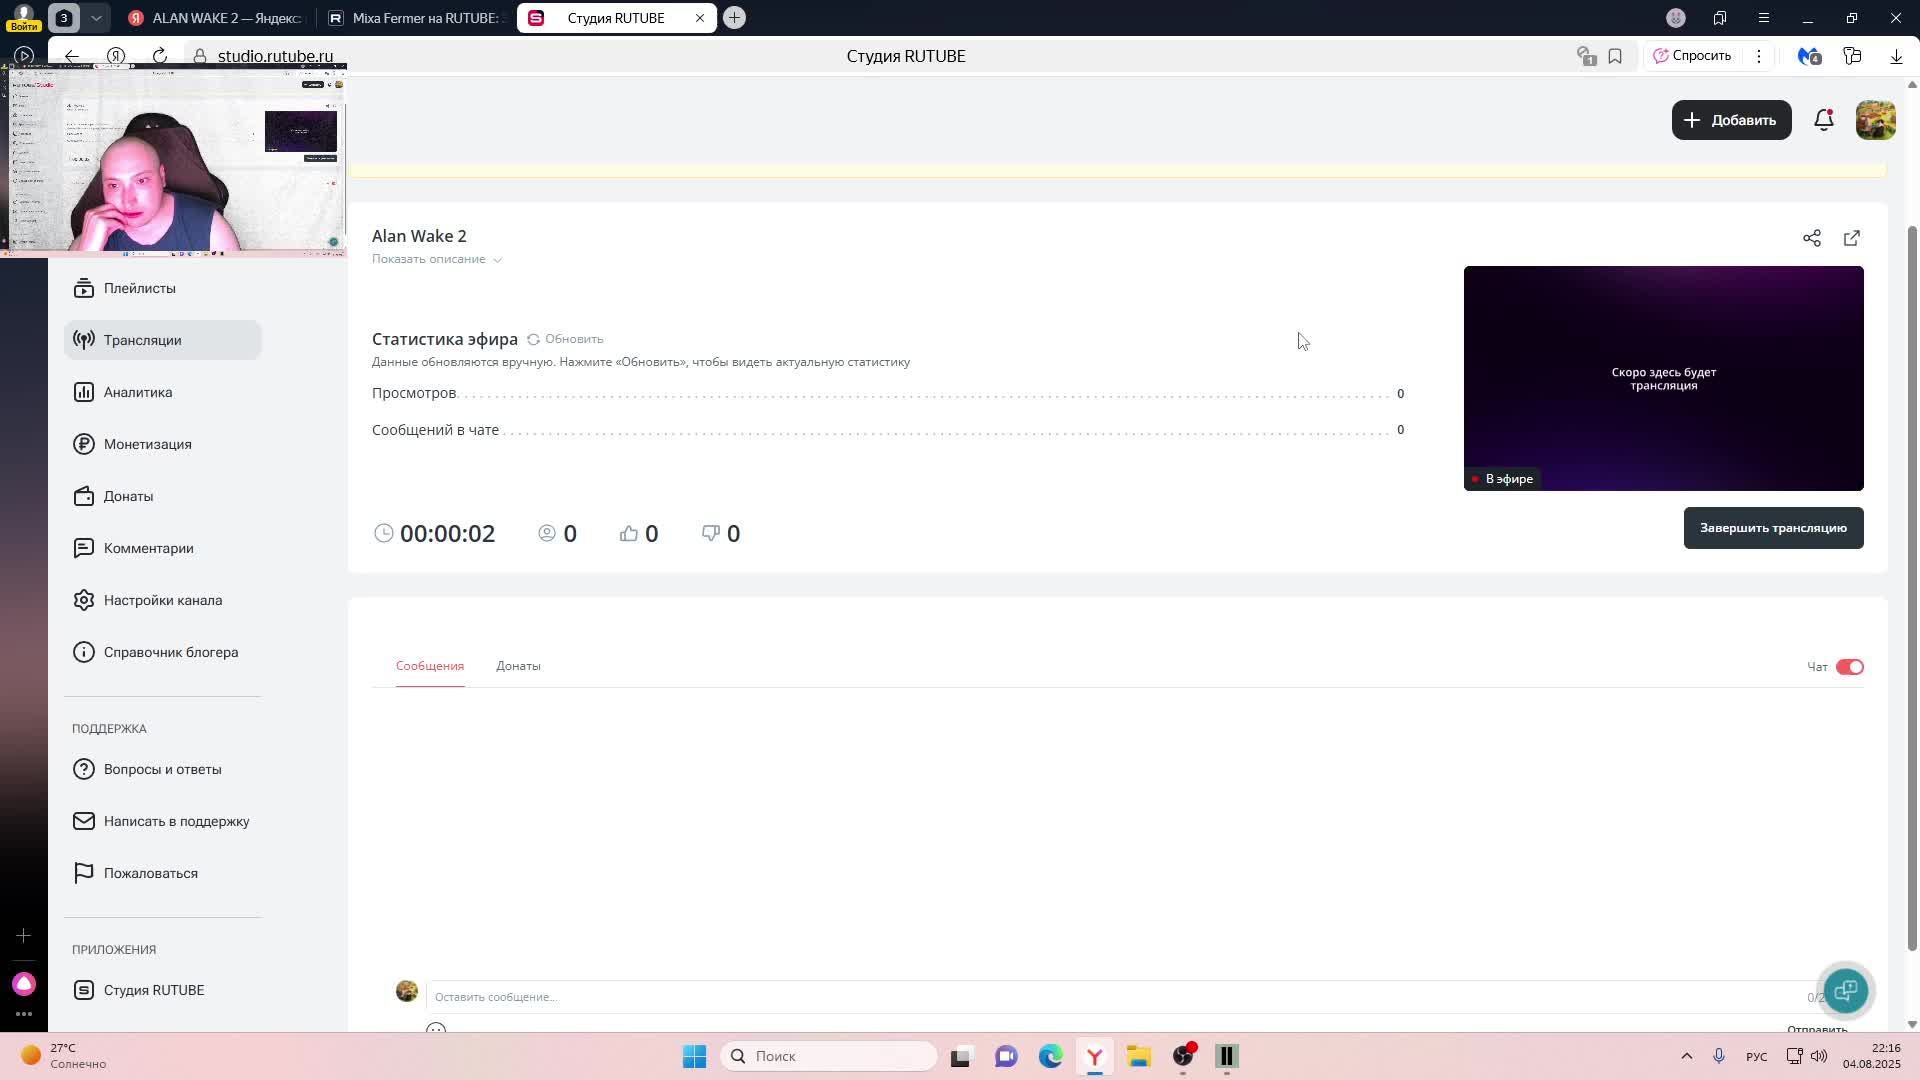Go to Монетизация section
Image resolution: width=1920 pixels, height=1080 pixels.
(x=147, y=444)
